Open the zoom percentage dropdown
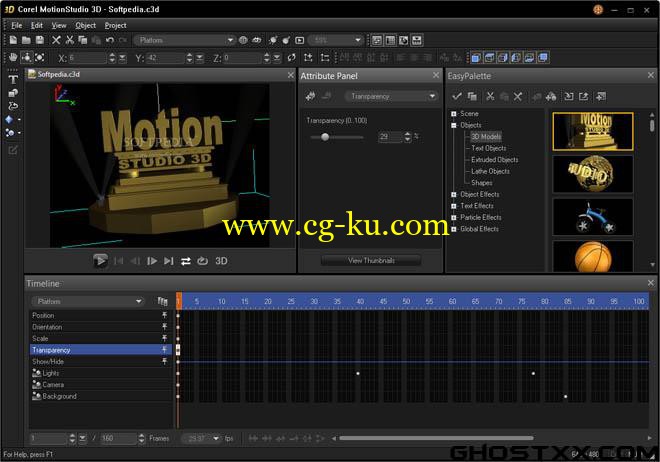 [x=336, y=40]
